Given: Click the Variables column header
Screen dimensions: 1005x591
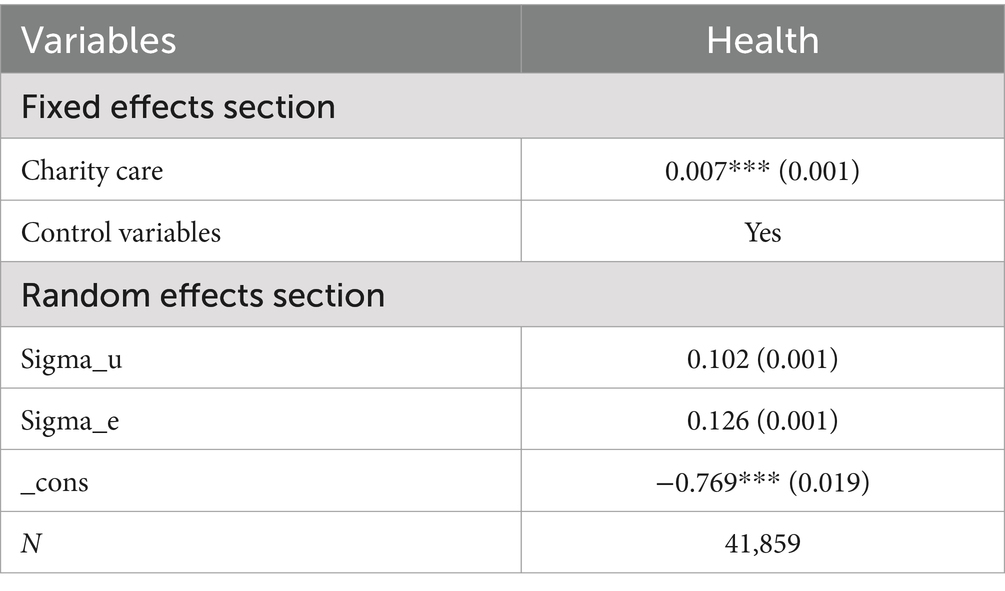Looking at the screenshot, I should [x=98, y=40].
